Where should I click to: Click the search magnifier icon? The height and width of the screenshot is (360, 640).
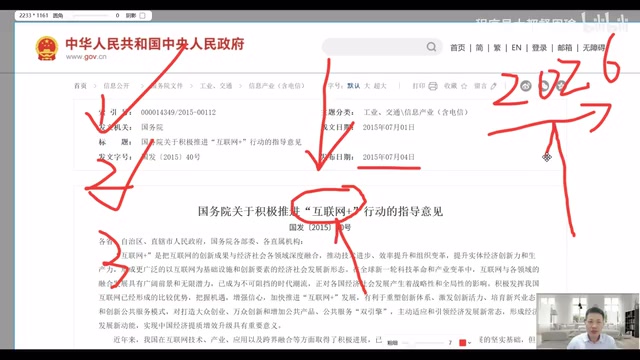pyautogui.click(x=431, y=47)
